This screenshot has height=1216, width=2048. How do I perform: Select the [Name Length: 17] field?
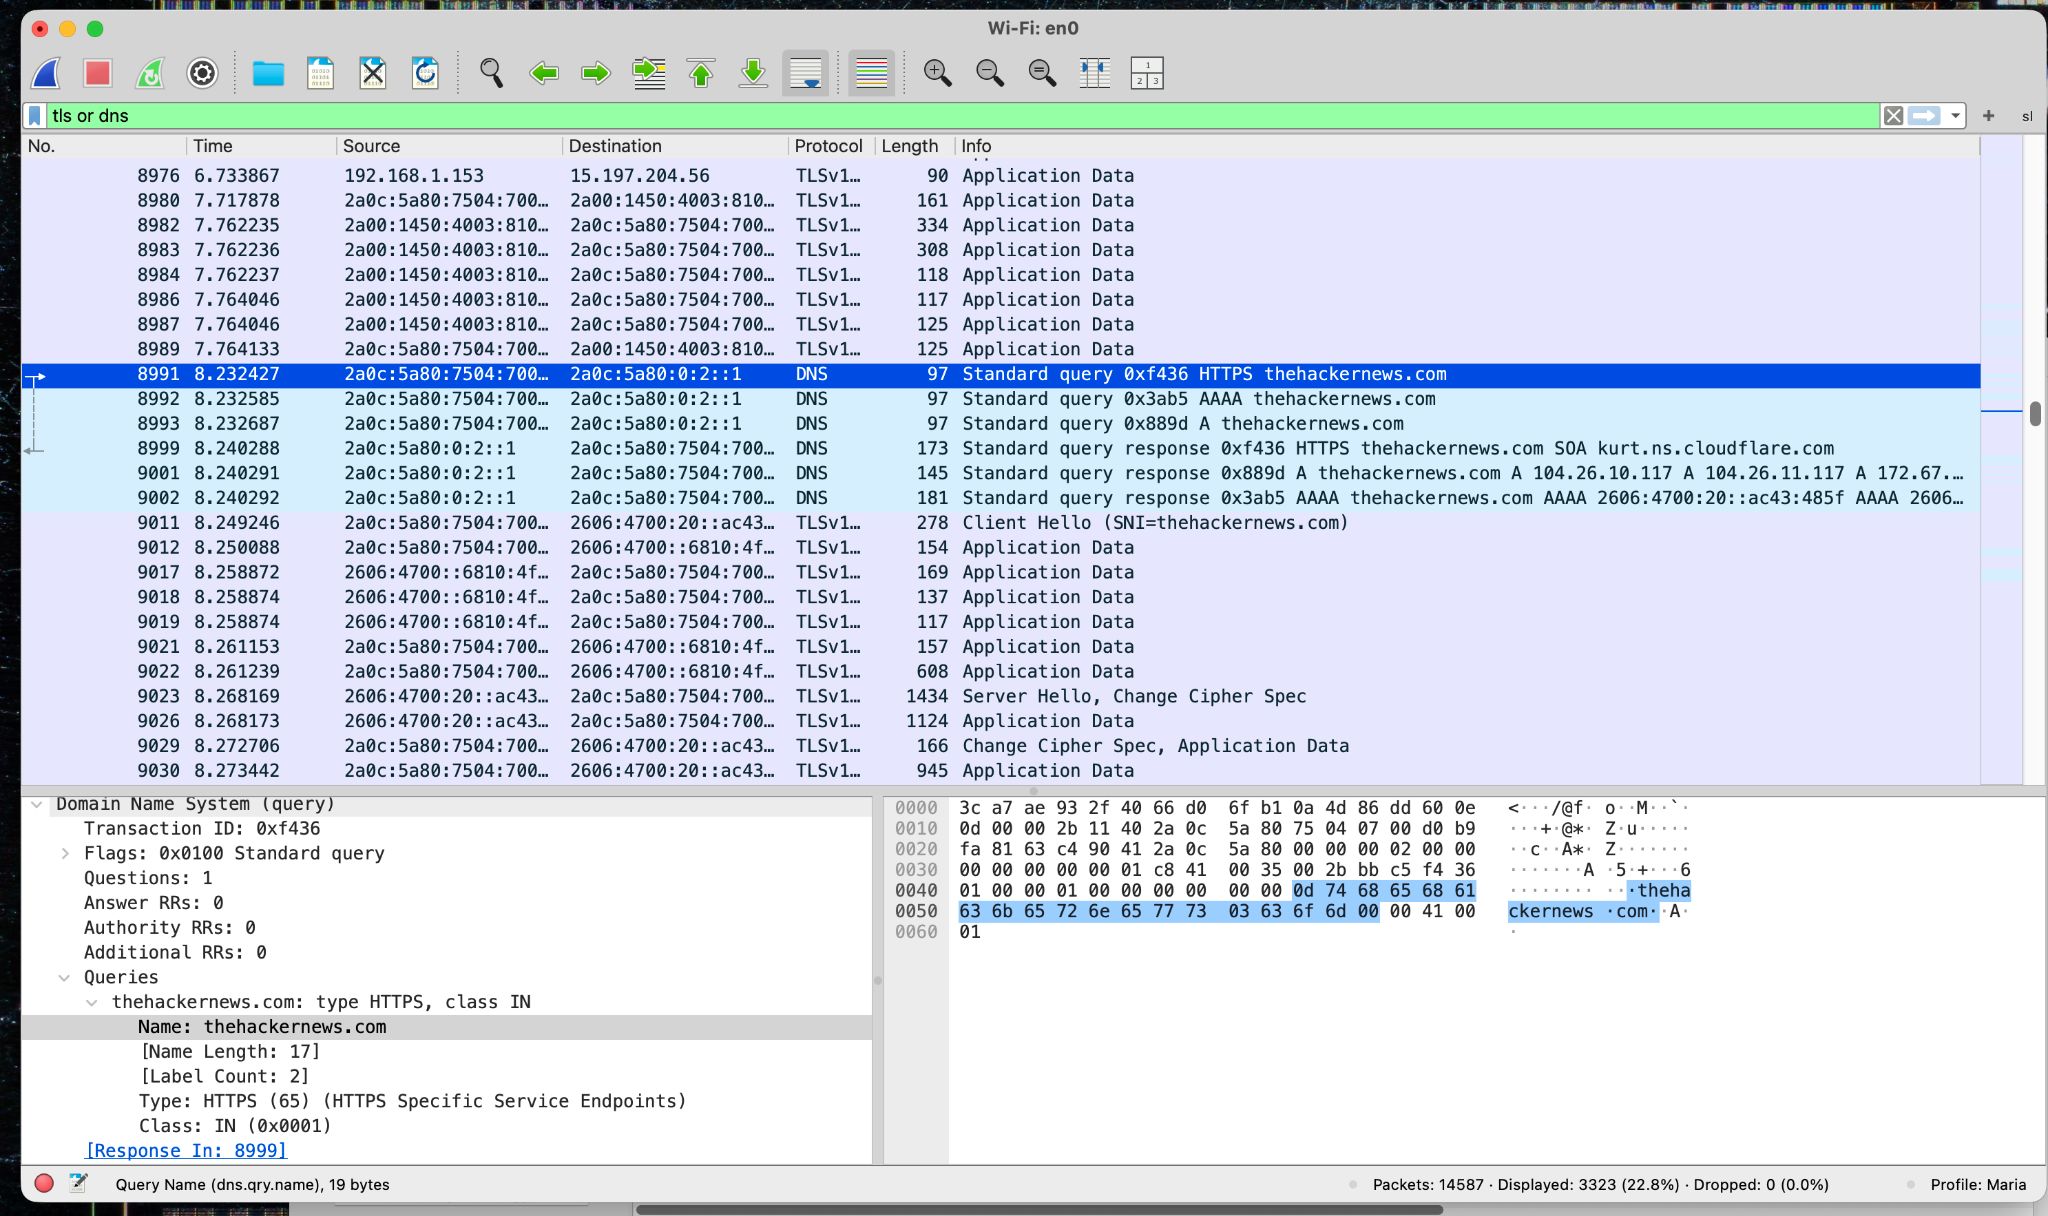pos(230,1052)
